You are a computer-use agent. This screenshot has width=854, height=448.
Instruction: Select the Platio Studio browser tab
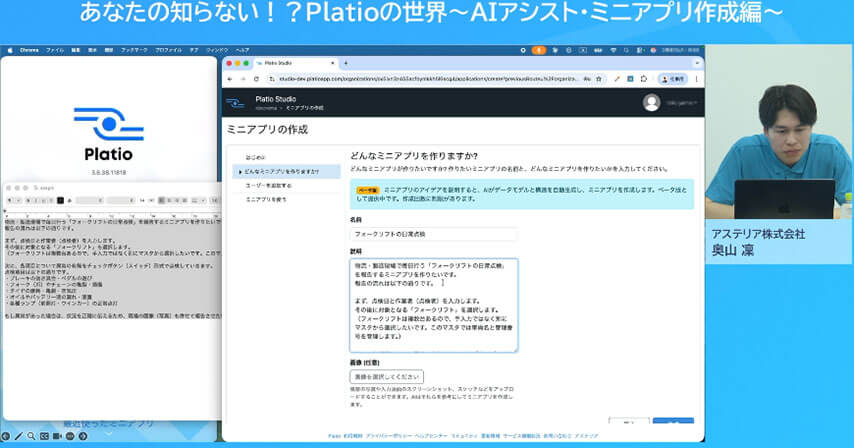coord(294,63)
